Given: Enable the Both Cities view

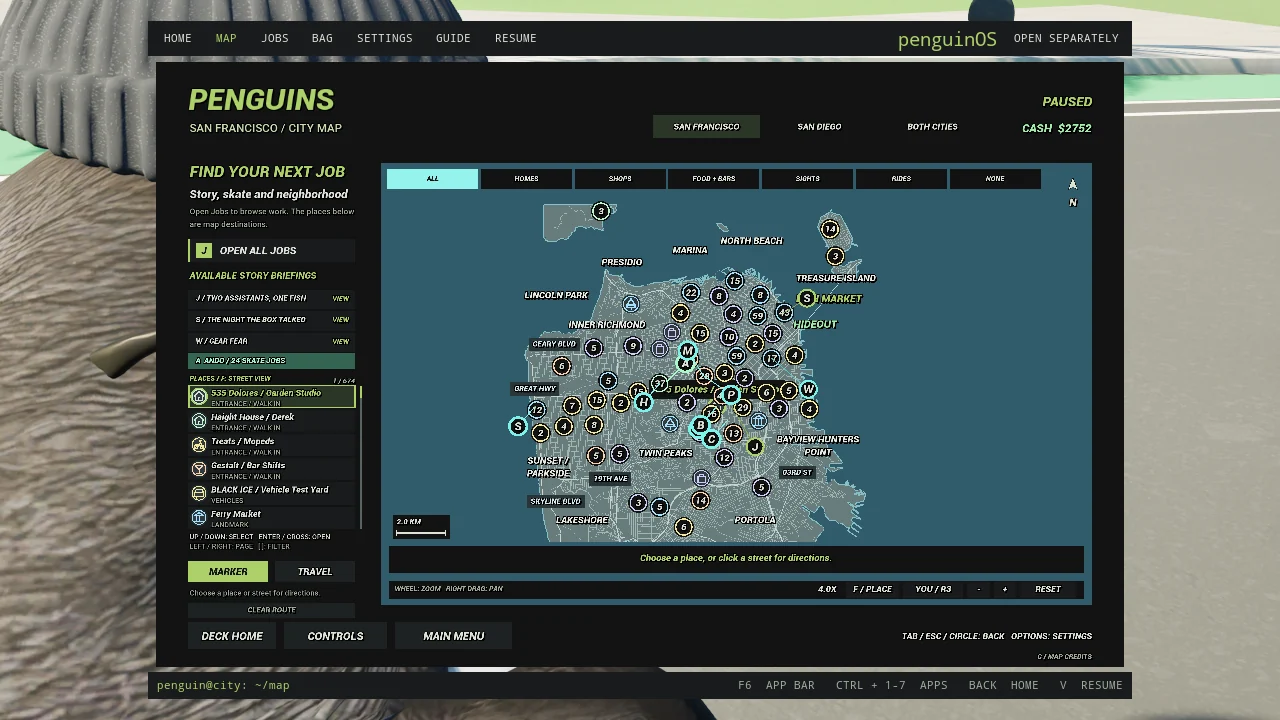Looking at the screenshot, I should point(932,127).
